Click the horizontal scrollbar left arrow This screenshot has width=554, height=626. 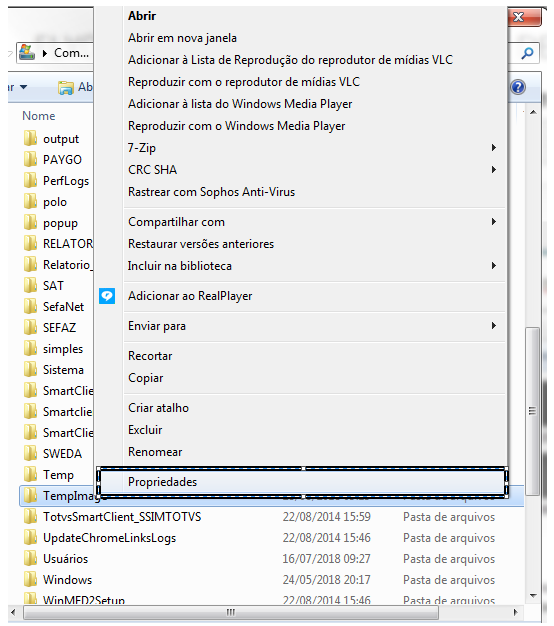14,612
